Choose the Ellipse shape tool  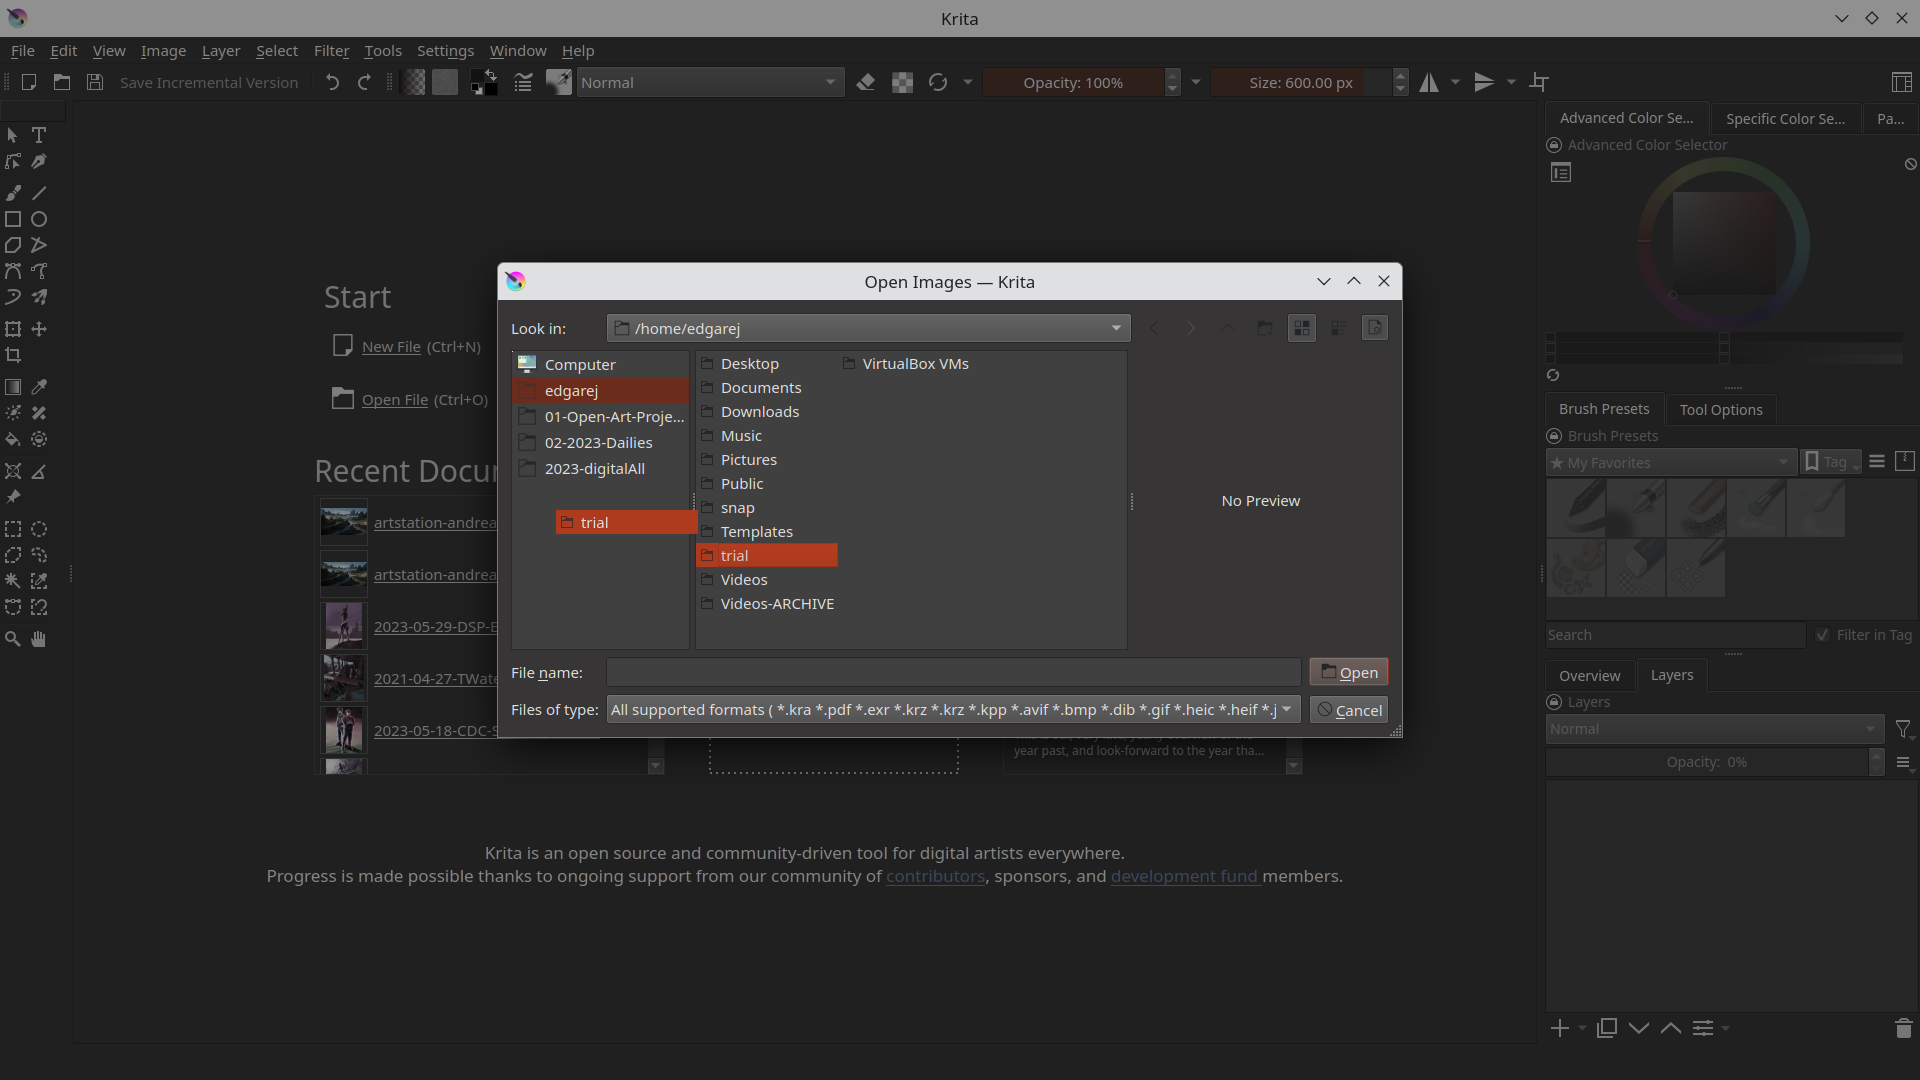click(x=39, y=219)
